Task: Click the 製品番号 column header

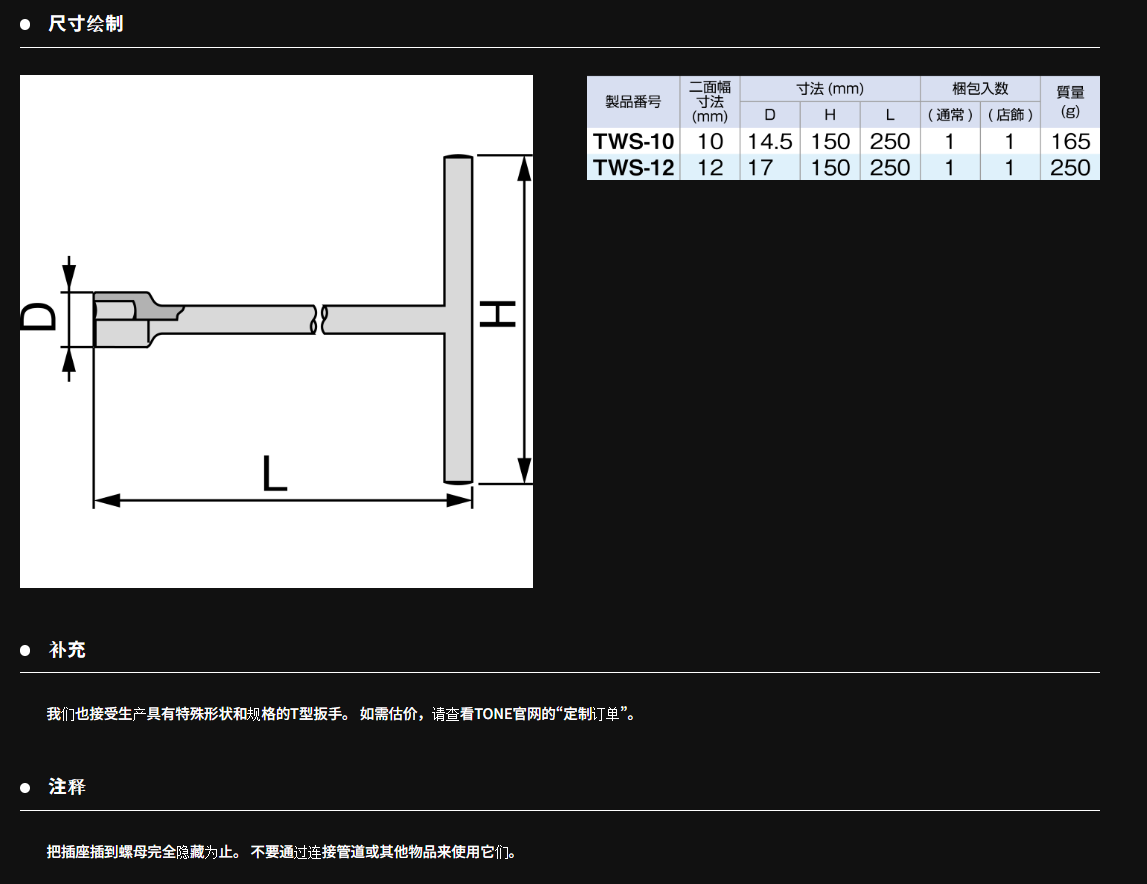Action: click(633, 101)
